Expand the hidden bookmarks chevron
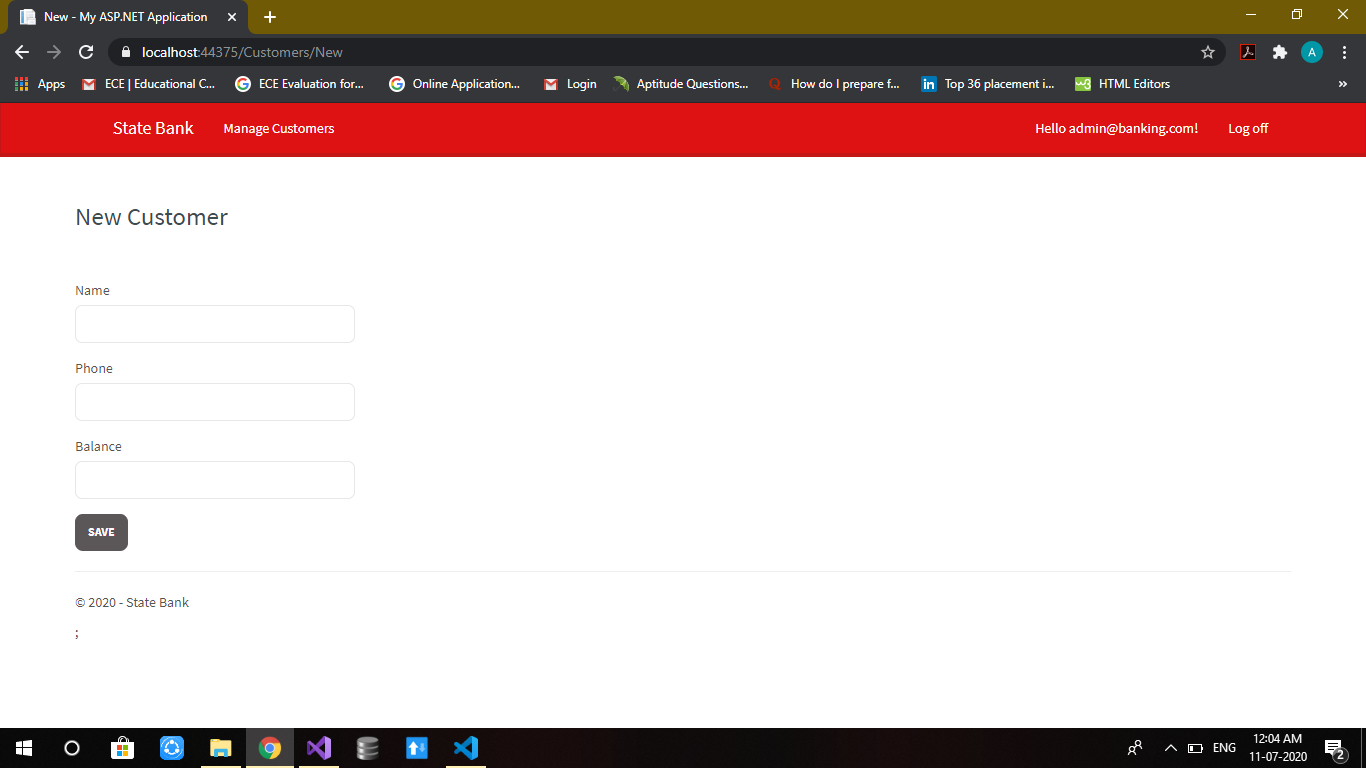Screen dimensions: 1366x768 [x=1343, y=84]
